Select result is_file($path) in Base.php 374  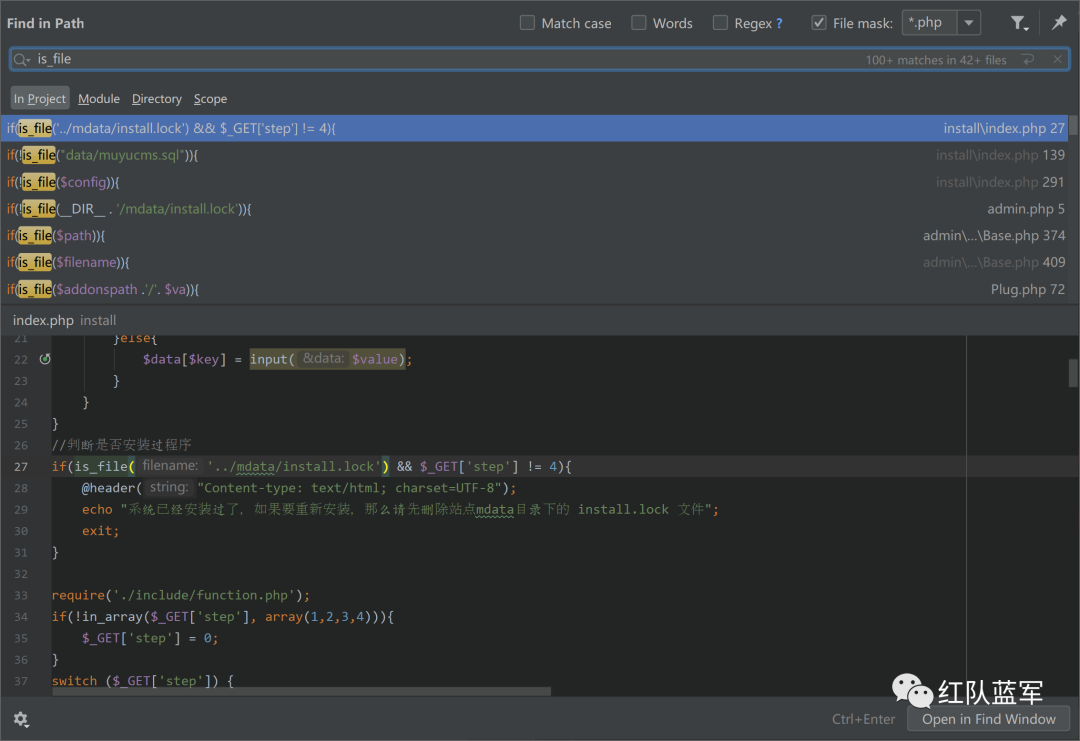[534, 236]
